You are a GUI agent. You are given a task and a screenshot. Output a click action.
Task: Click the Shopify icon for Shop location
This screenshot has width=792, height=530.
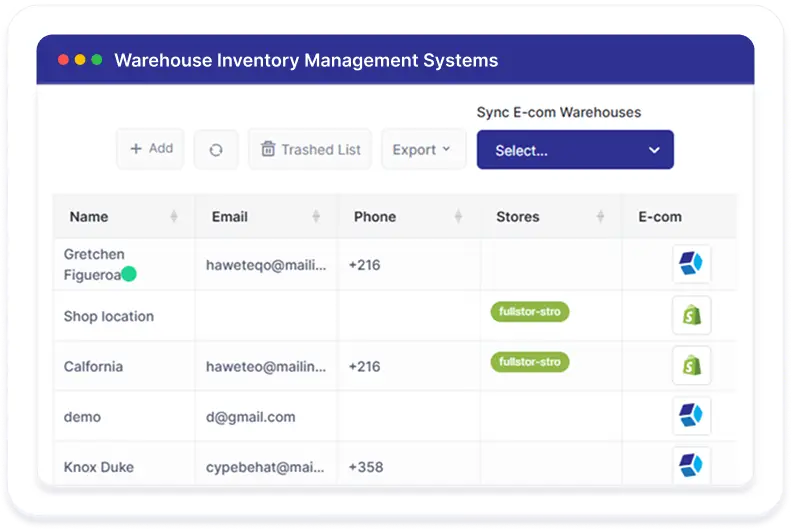pyautogui.click(x=691, y=316)
